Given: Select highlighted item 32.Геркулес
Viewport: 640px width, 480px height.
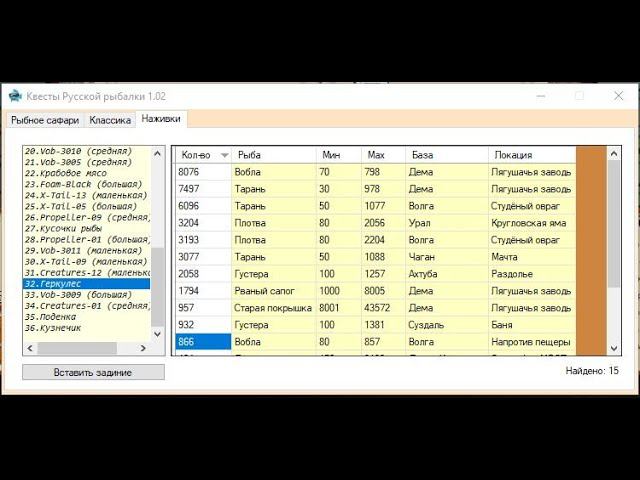Looking at the screenshot, I should (87, 283).
